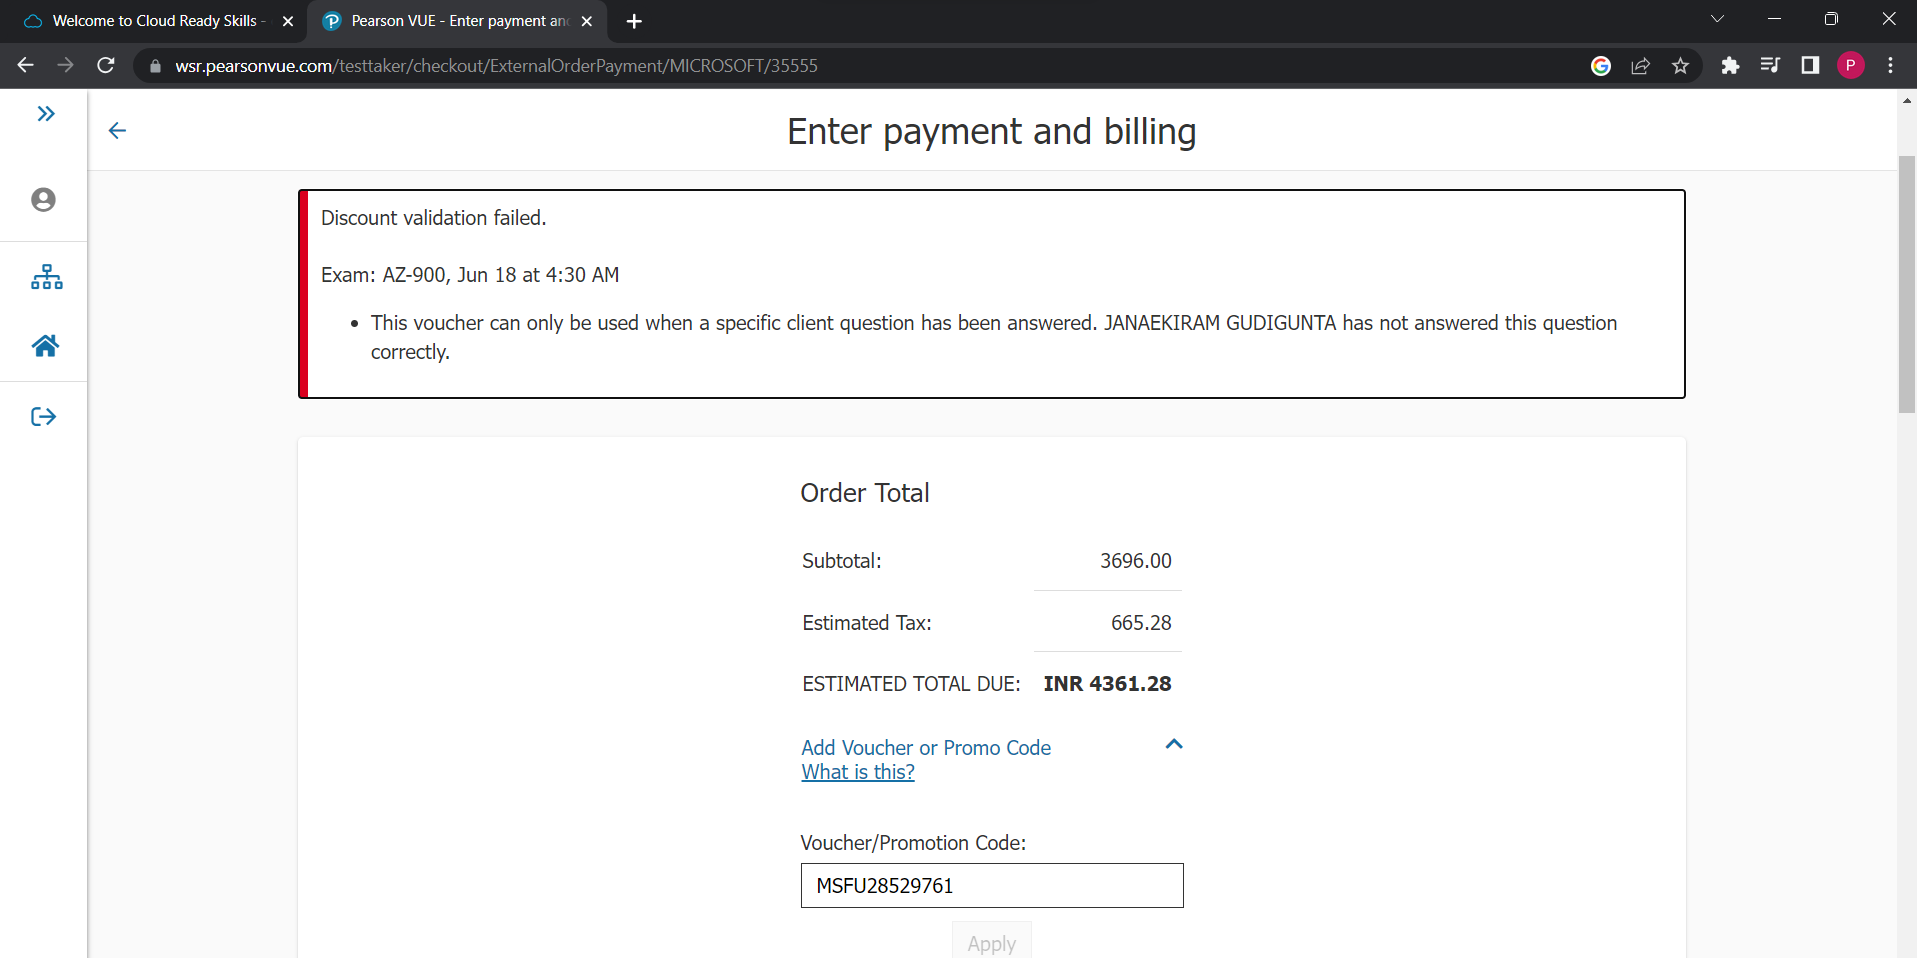Select the 'Discount validation failed.' error text

pos(433,218)
